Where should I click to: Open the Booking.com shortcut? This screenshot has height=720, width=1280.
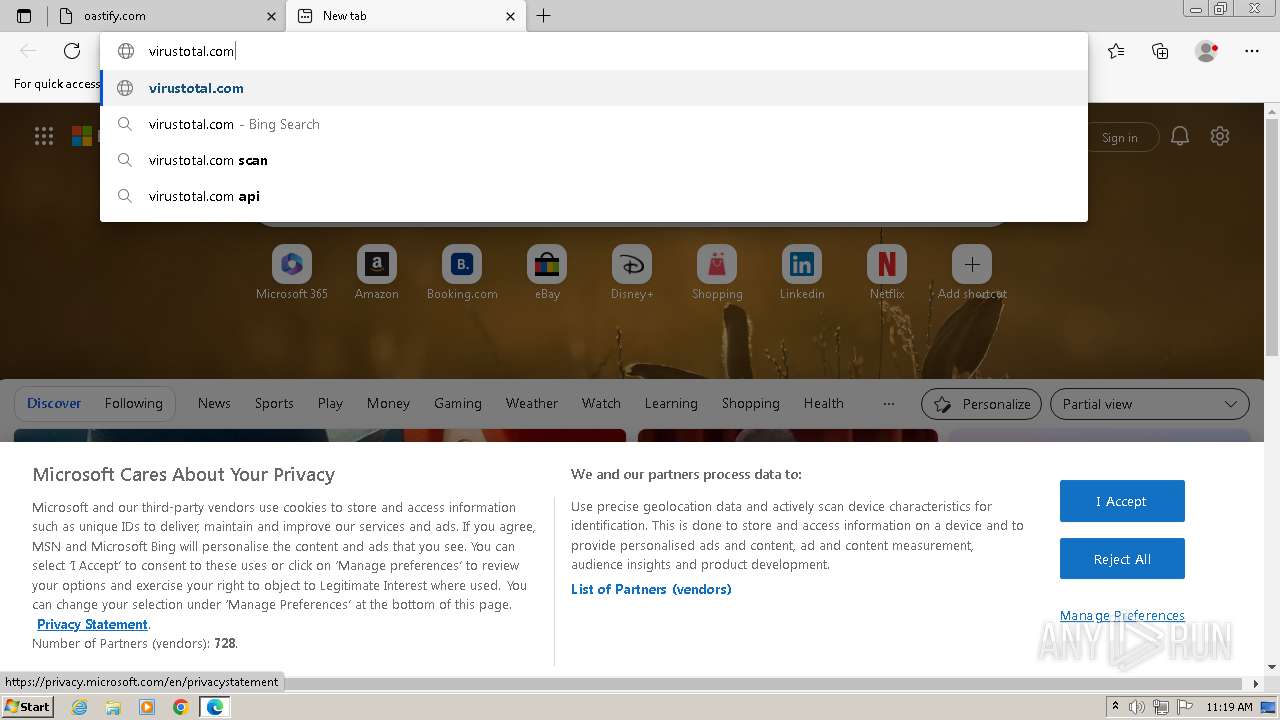462,272
